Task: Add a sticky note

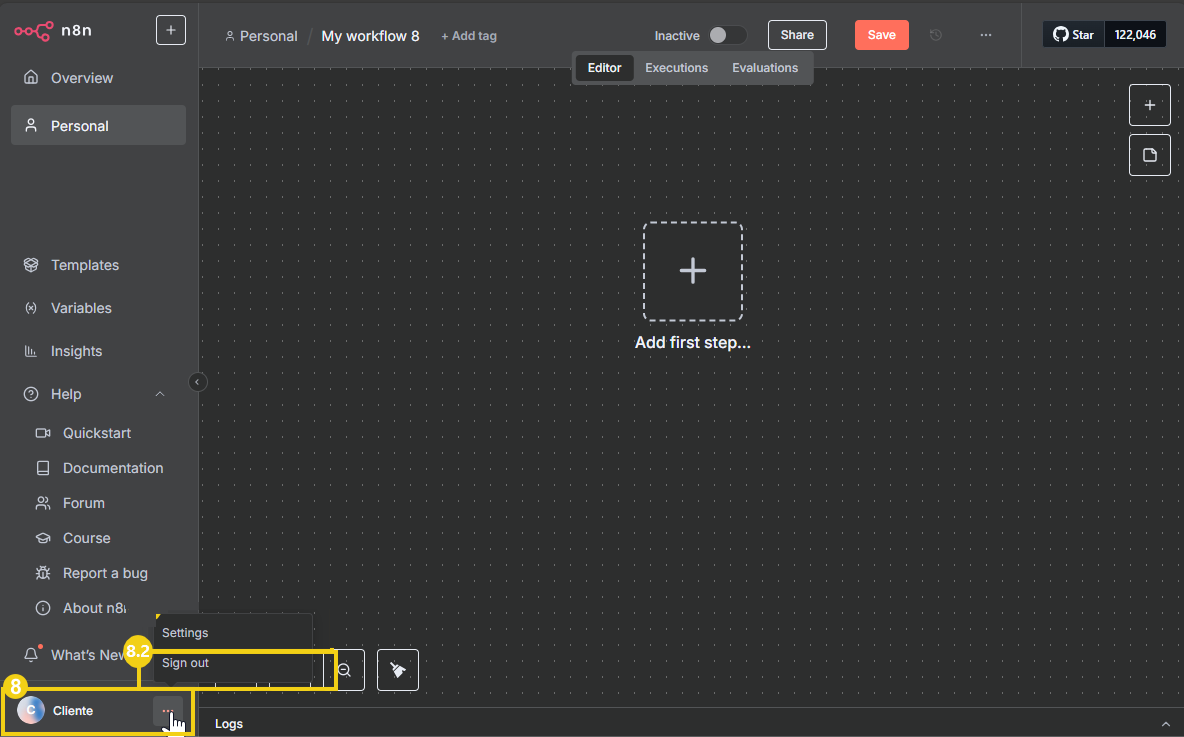Action: [1149, 155]
